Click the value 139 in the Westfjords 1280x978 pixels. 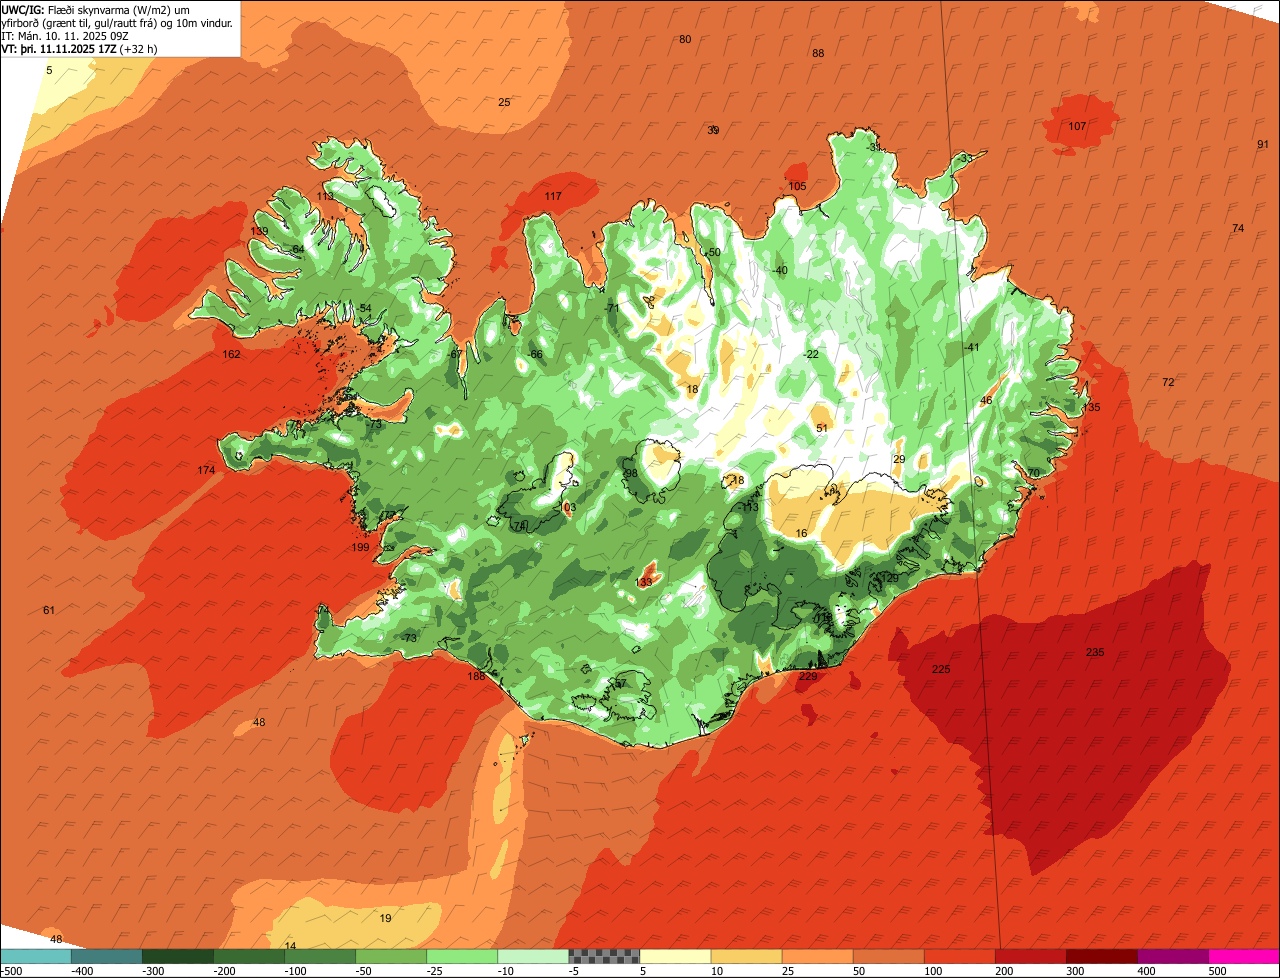tap(260, 231)
